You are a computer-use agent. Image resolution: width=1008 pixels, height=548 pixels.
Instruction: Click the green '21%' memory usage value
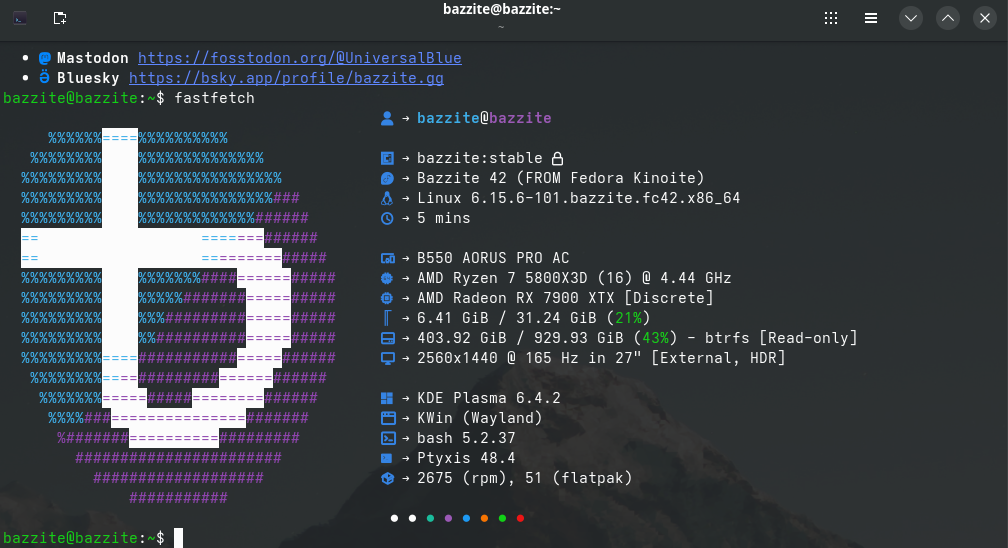click(x=629, y=318)
